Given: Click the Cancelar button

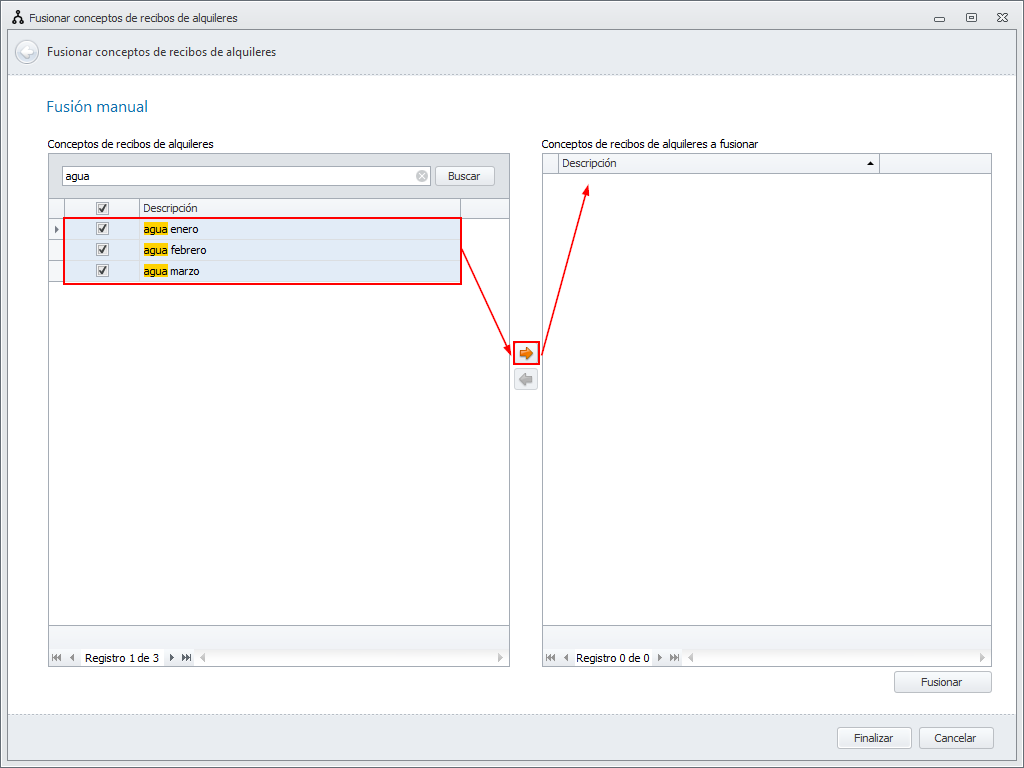Looking at the screenshot, I should click(955, 738).
